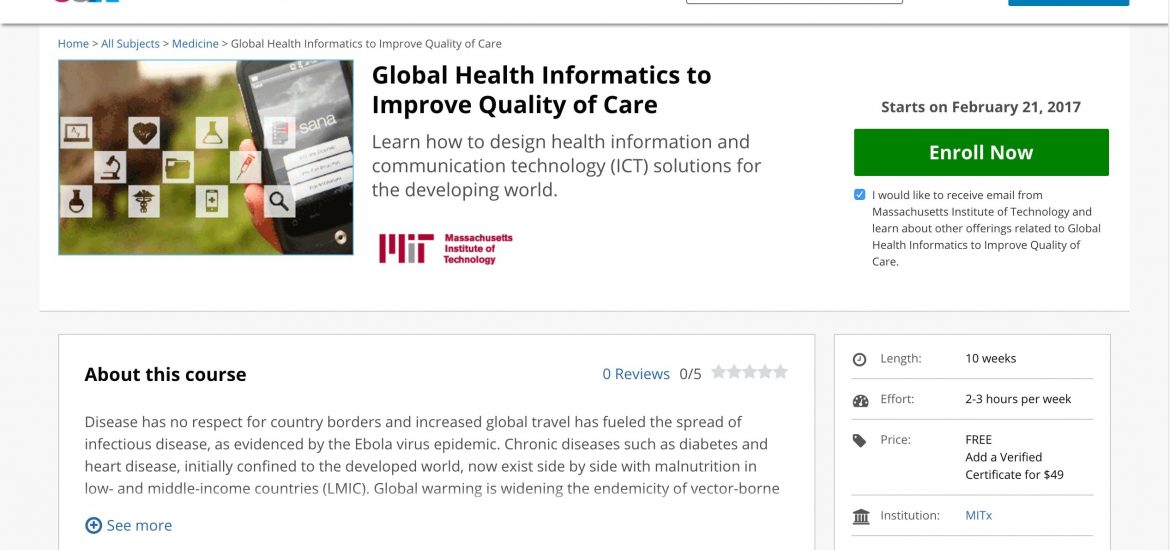Click 'Add a Verified Certificate for $49' text

(x=1014, y=466)
